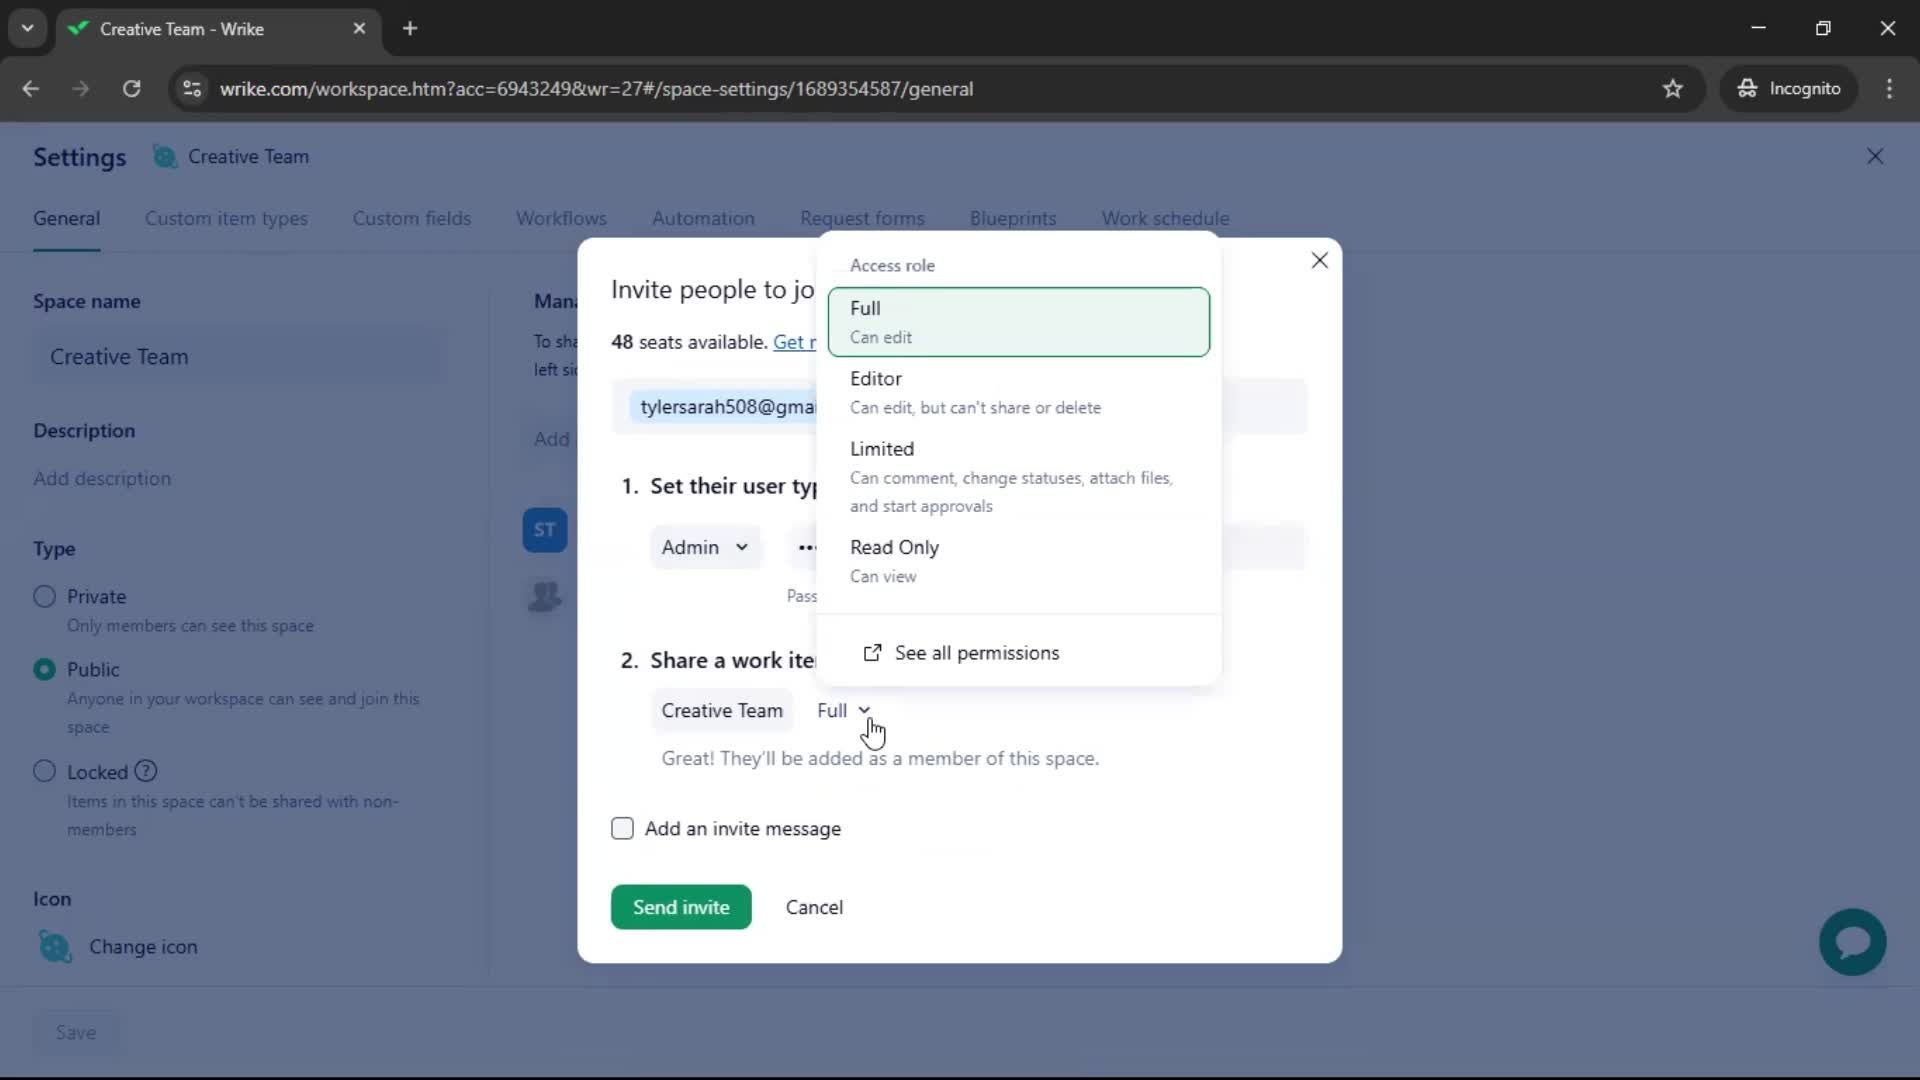The height and width of the screenshot is (1080, 1920).
Task: Close the Creative Team - Wrike tab
Action: click(359, 29)
